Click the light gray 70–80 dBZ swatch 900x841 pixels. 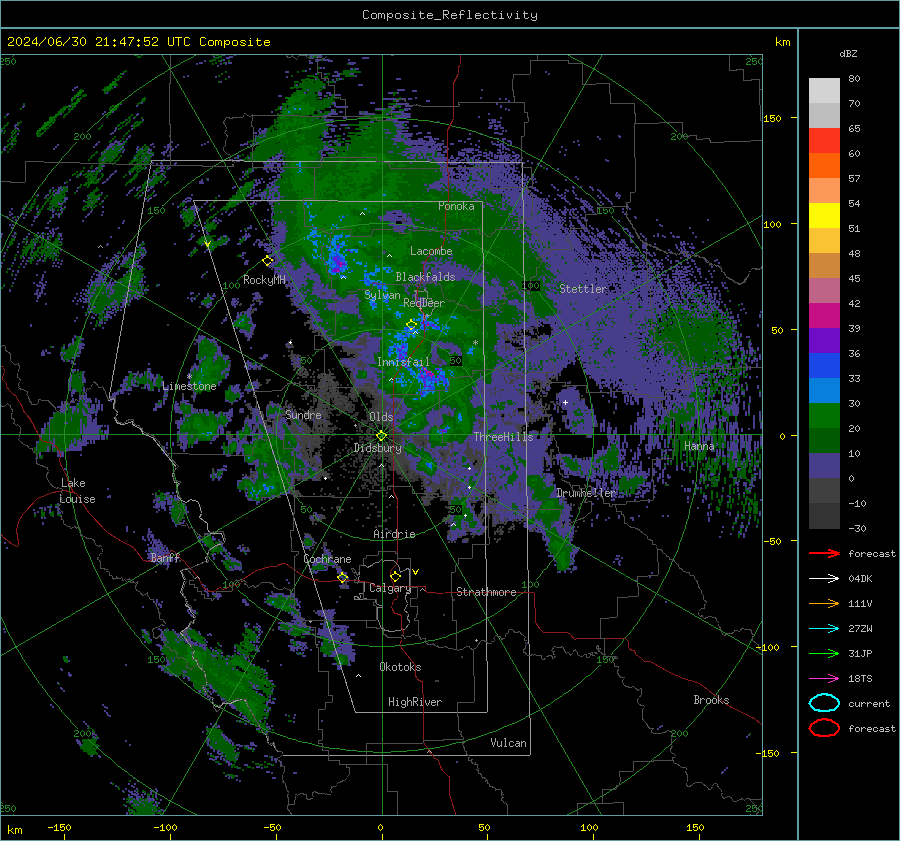[x=824, y=91]
